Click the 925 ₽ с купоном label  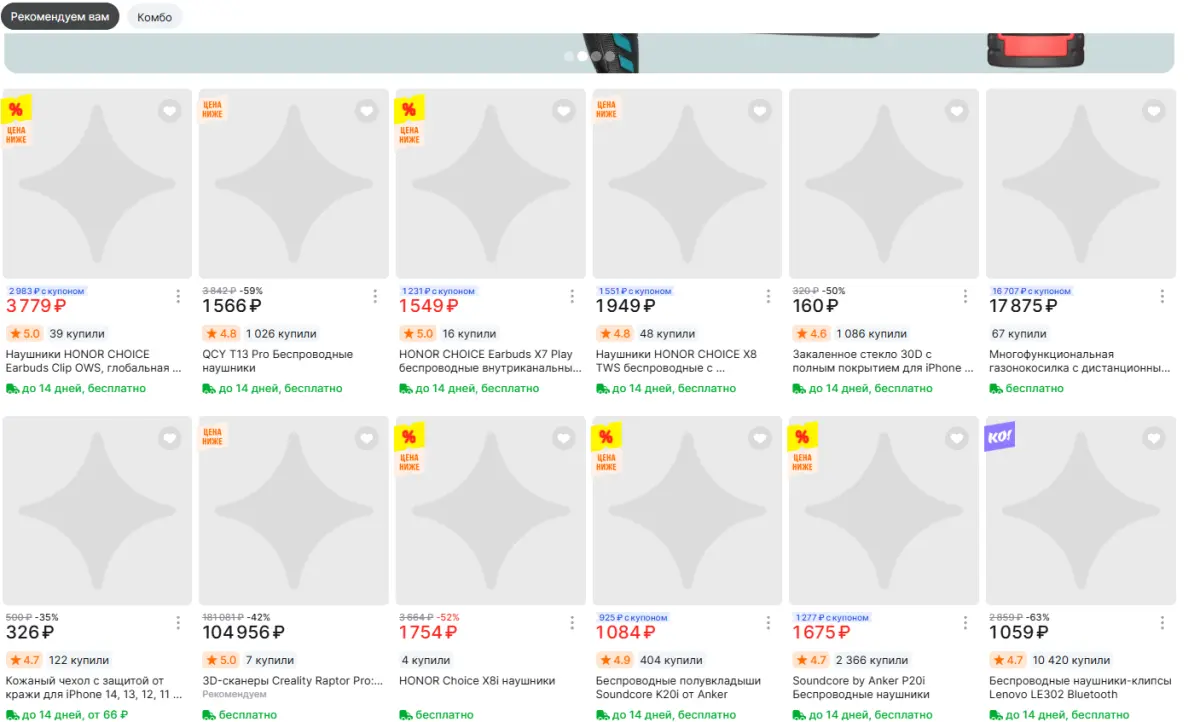pos(632,618)
